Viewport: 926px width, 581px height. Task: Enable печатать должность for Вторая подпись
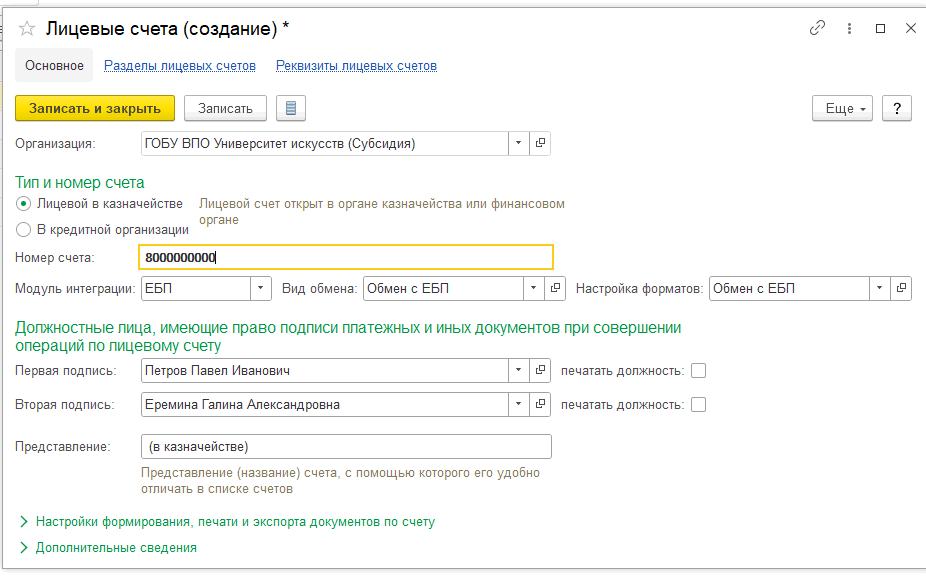(699, 405)
